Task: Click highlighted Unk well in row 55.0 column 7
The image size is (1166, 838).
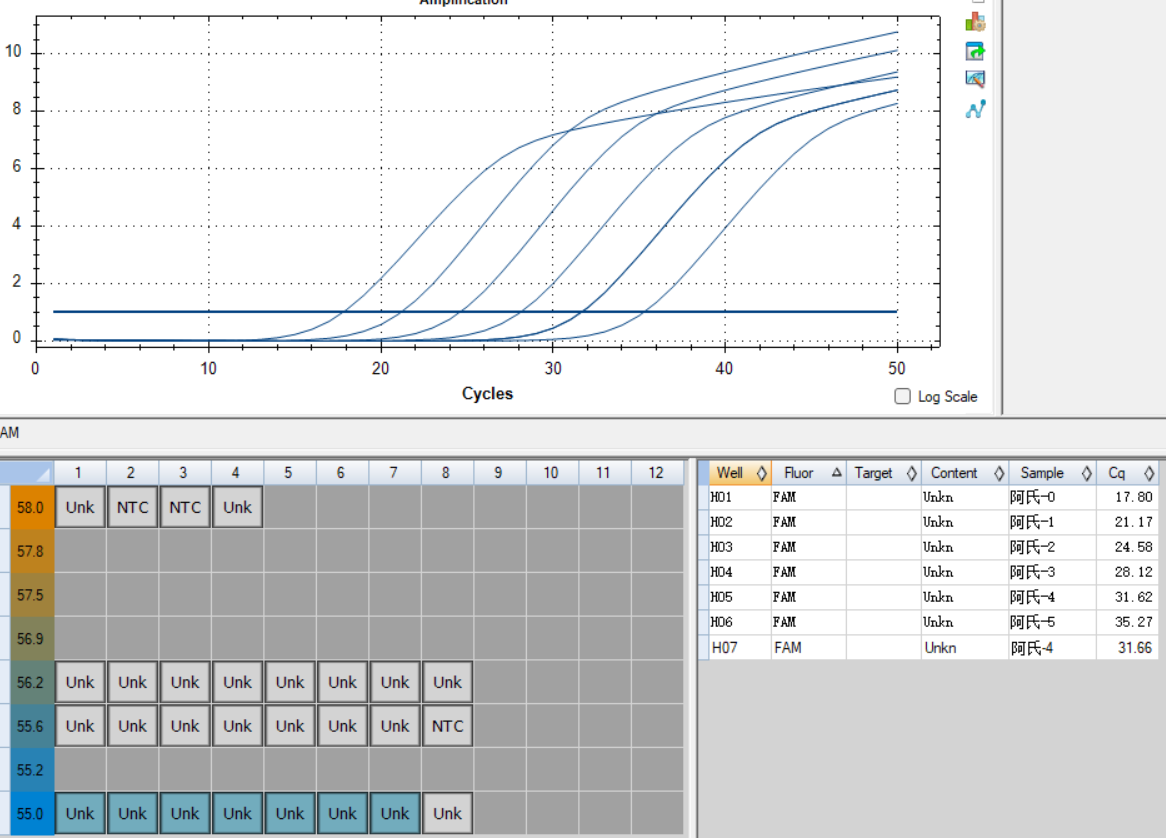Action: click(x=395, y=813)
